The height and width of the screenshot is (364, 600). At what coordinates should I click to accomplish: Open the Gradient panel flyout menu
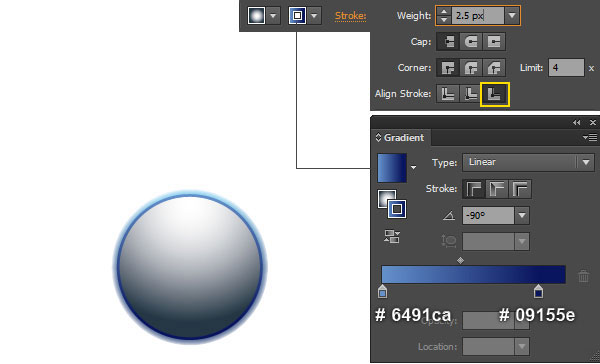[590, 137]
